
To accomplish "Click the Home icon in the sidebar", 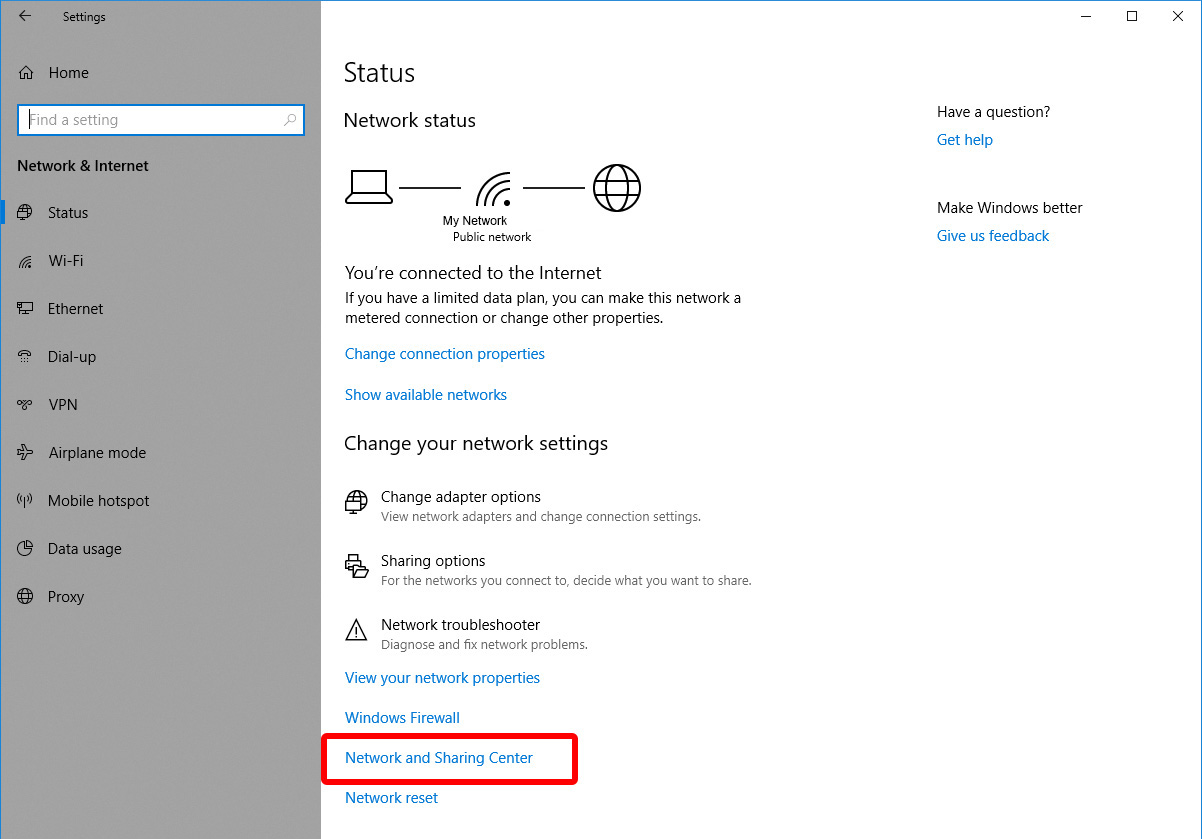I will click(x=26, y=72).
